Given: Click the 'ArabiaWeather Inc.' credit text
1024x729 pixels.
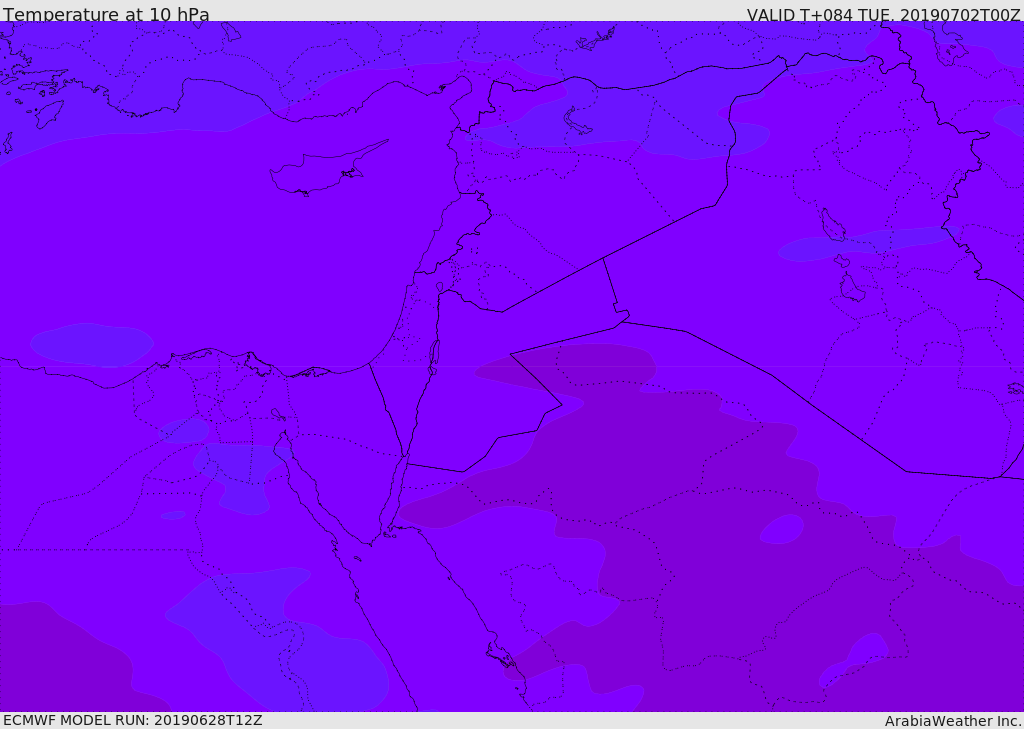Looking at the screenshot, I should click(x=954, y=721).
